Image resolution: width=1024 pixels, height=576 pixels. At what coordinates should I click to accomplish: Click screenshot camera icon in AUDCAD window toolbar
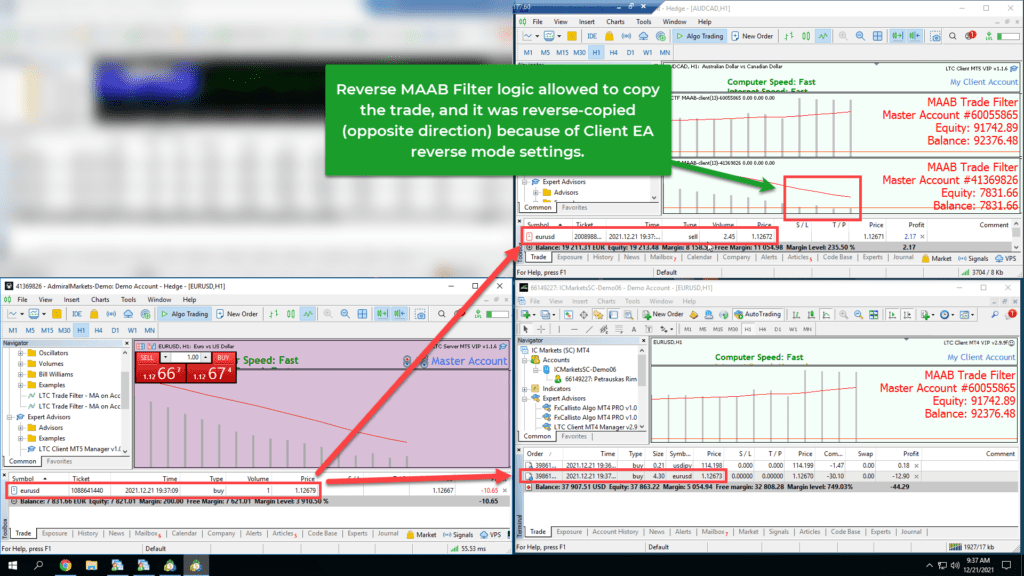point(936,37)
